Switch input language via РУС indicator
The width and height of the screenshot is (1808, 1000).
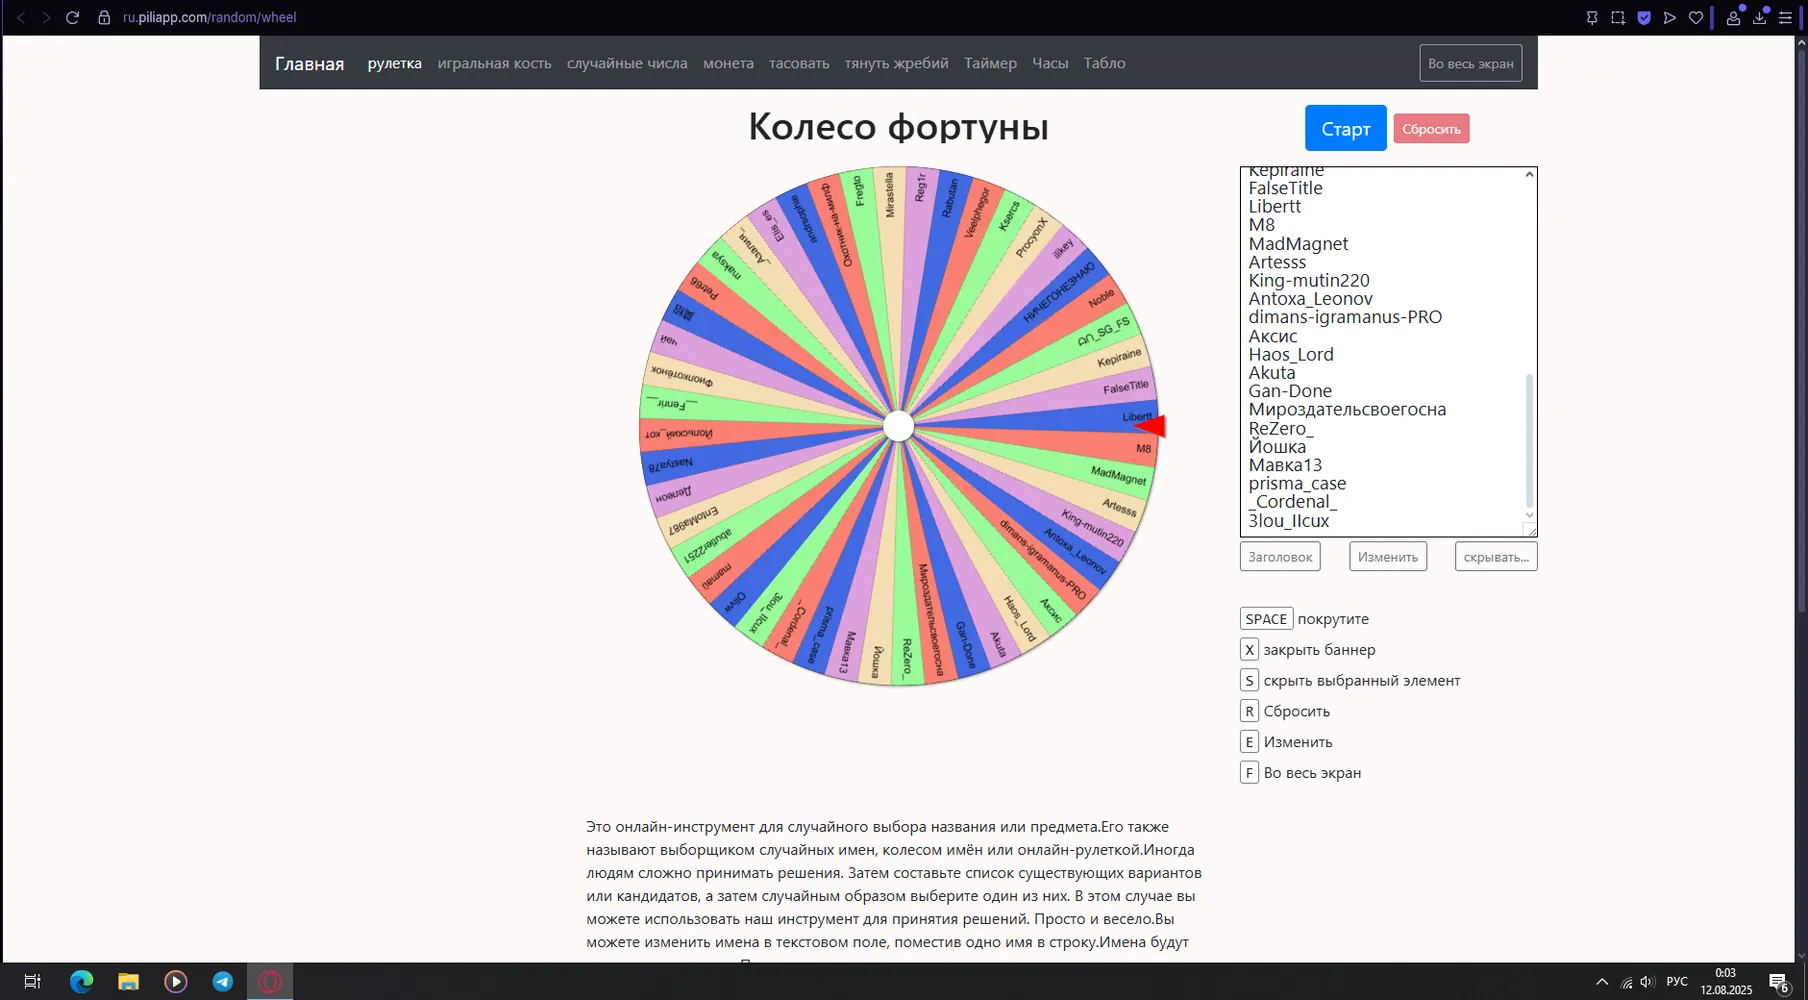pyautogui.click(x=1677, y=982)
